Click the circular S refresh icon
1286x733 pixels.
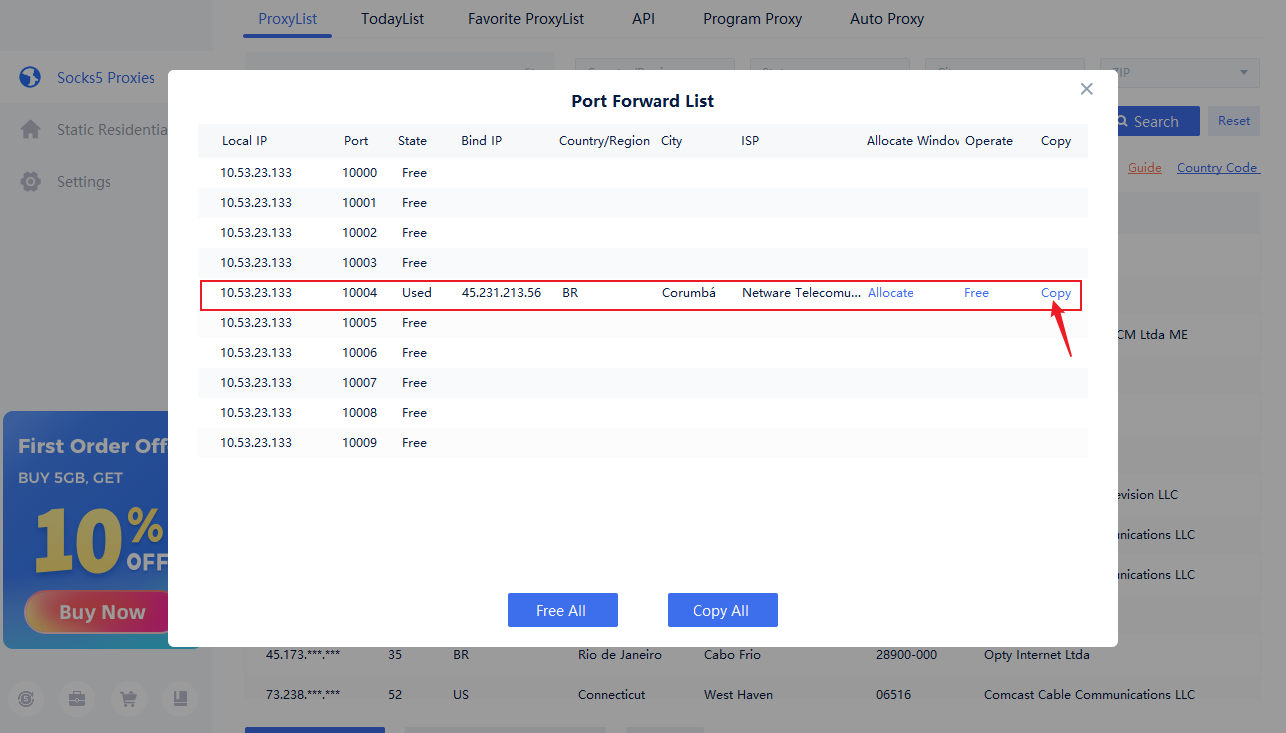pyautogui.click(x=27, y=700)
